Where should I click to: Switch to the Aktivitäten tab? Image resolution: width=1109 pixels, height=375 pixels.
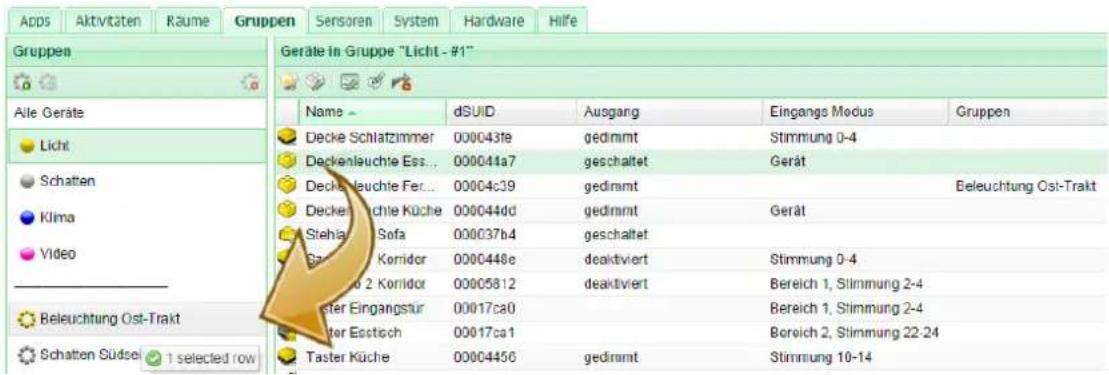[108, 21]
